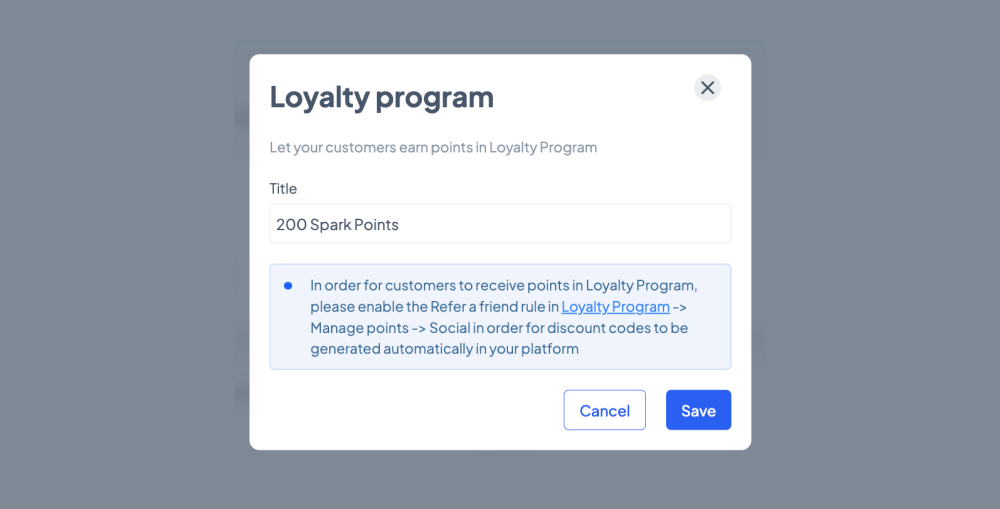1000x509 pixels.
Task: Click the blue info notice box
Action: 500,317
